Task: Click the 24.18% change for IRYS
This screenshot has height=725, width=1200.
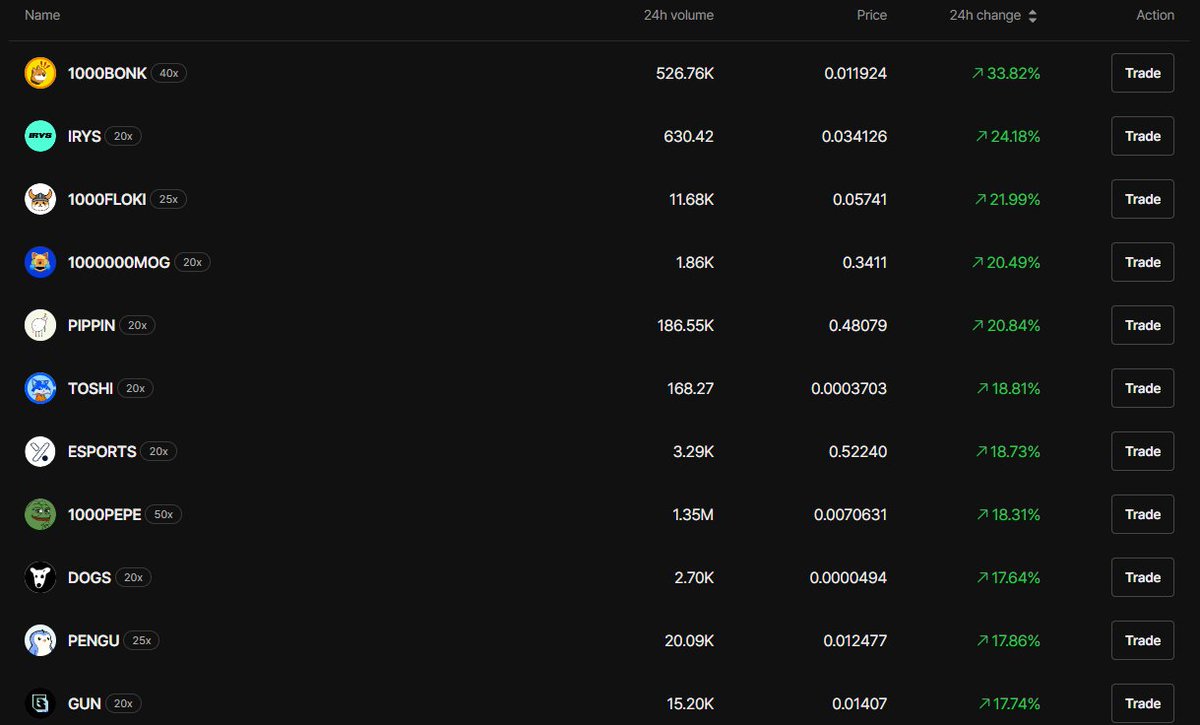Action: [x=1007, y=136]
